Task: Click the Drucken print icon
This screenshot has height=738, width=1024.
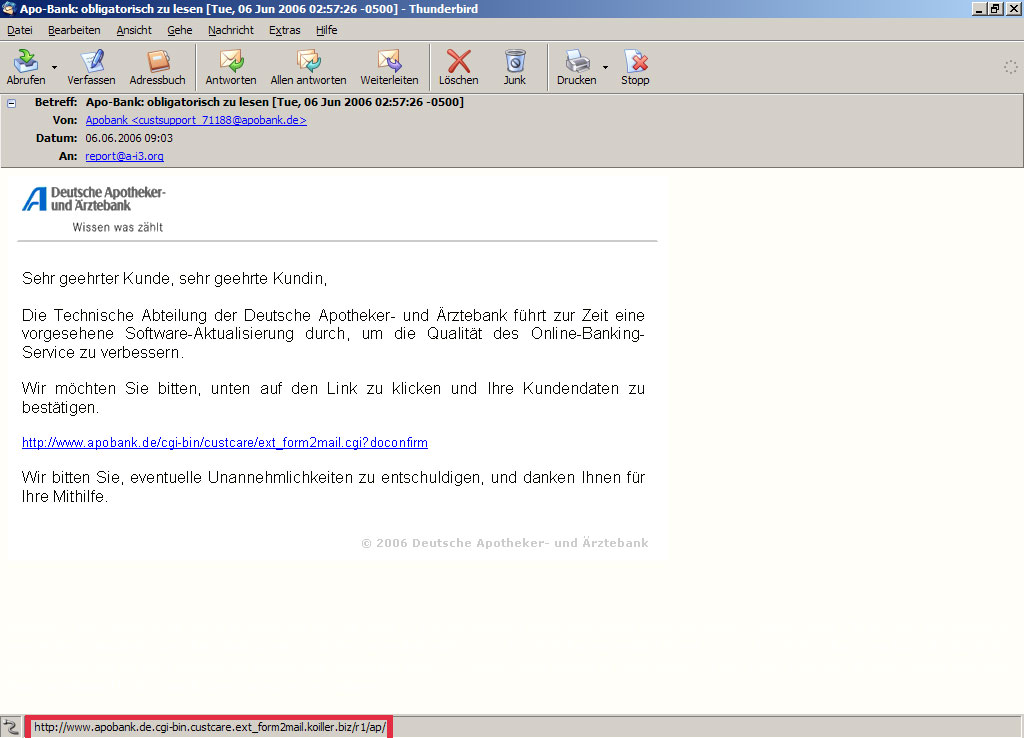Action: coord(577,61)
